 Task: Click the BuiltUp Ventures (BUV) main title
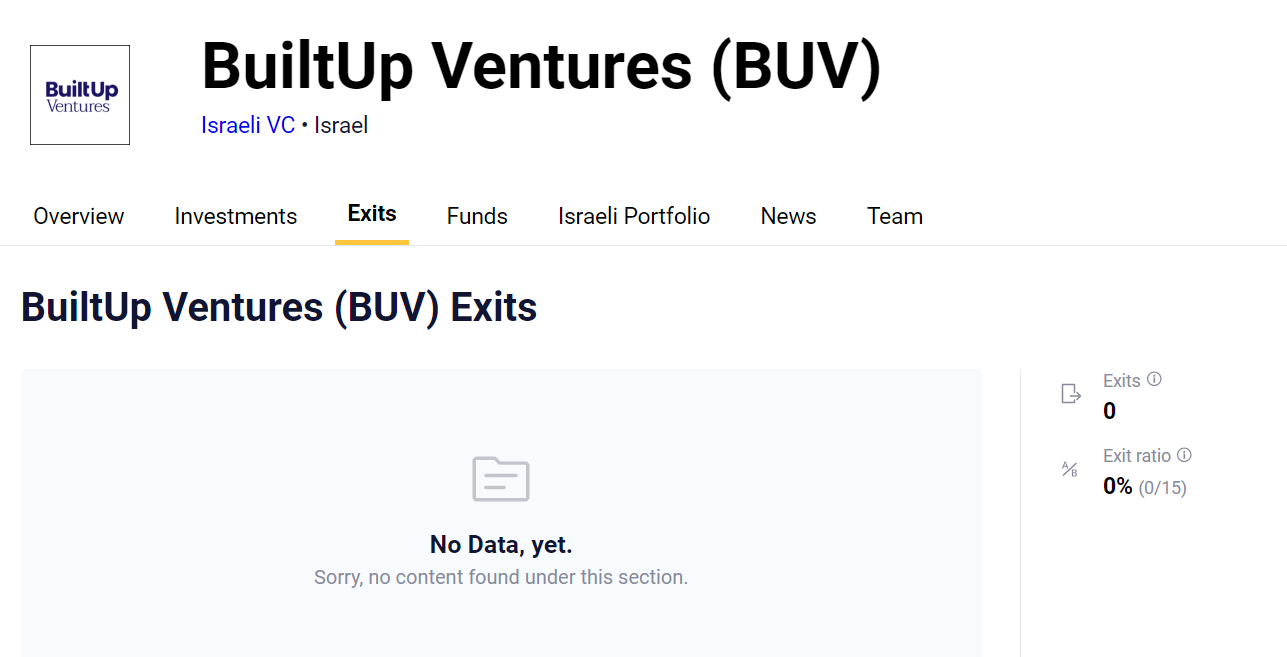[x=541, y=66]
